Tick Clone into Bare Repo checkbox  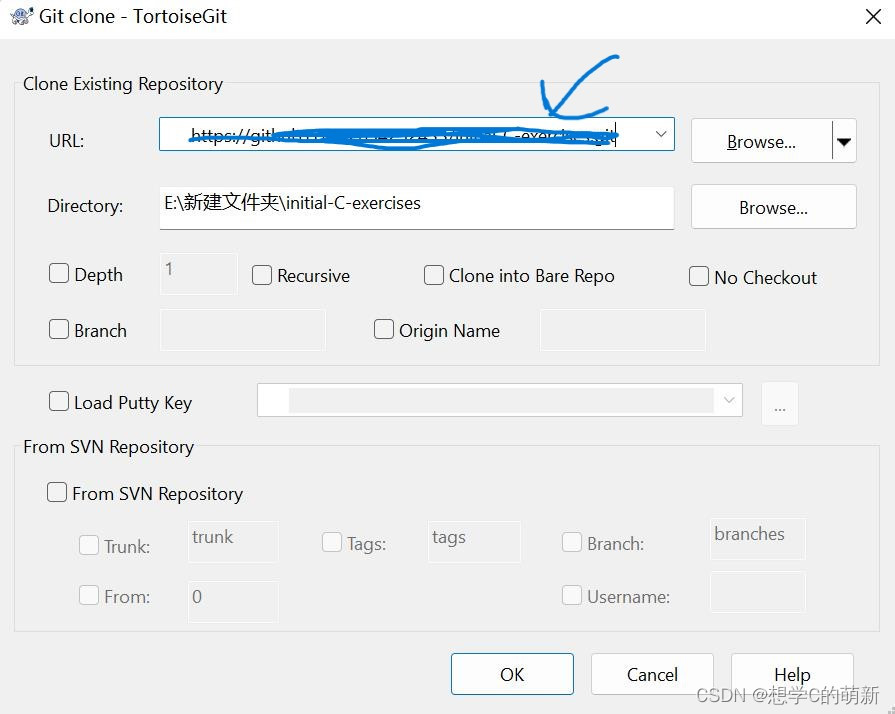(x=434, y=275)
